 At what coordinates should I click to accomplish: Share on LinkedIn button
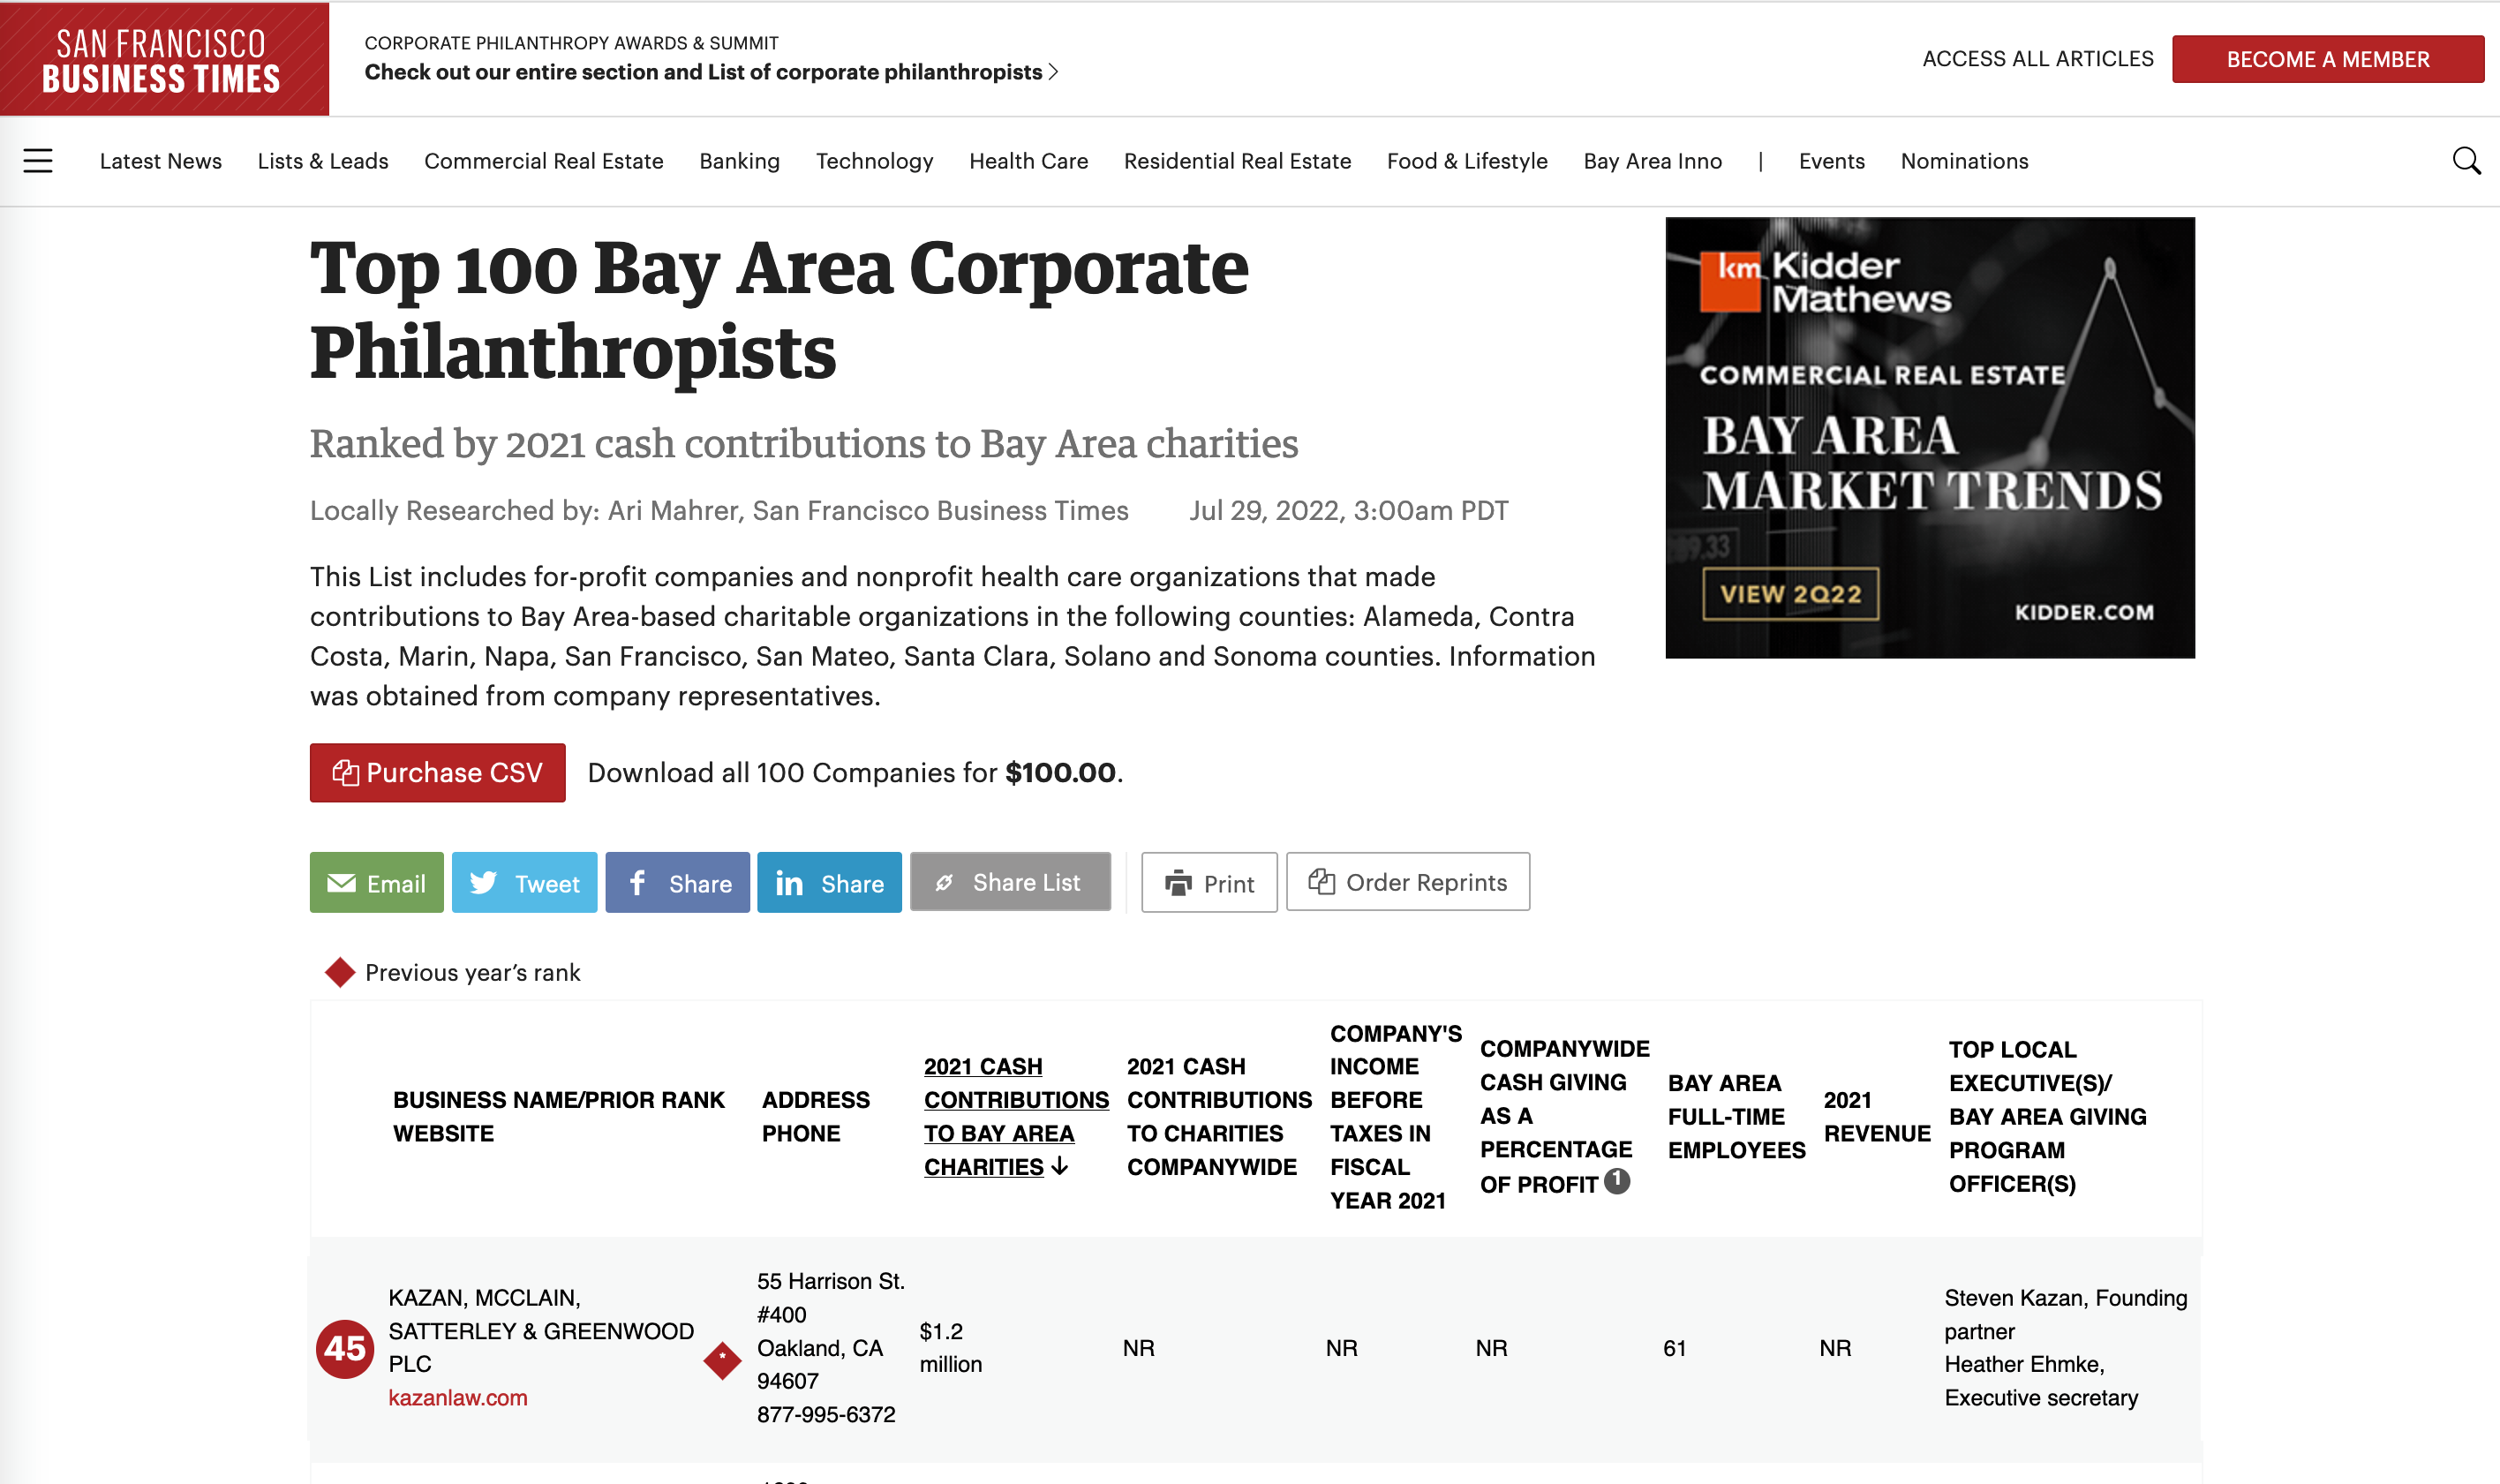(829, 882)
